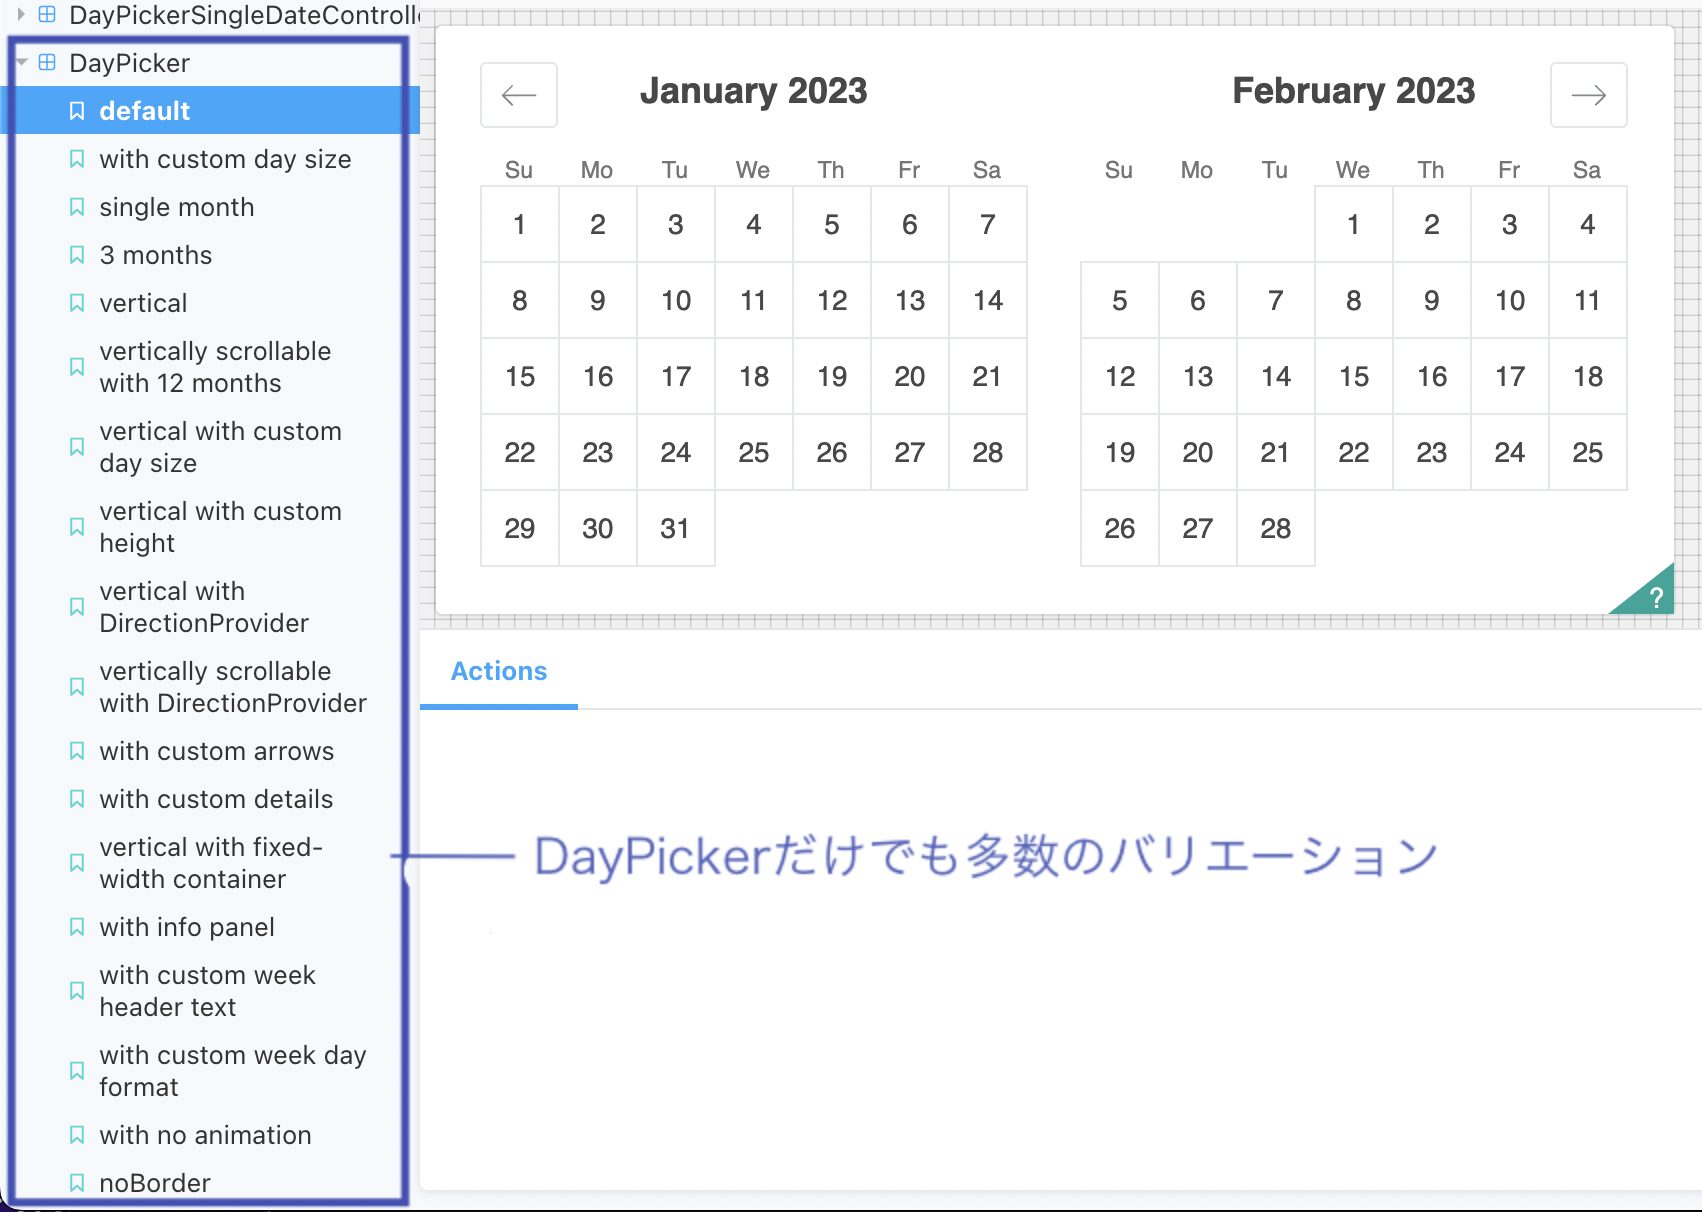Click the bookmark icon beside 'with info panel'
Viewport: 1702px width, 1212px height.
click(x=77, y=927)
